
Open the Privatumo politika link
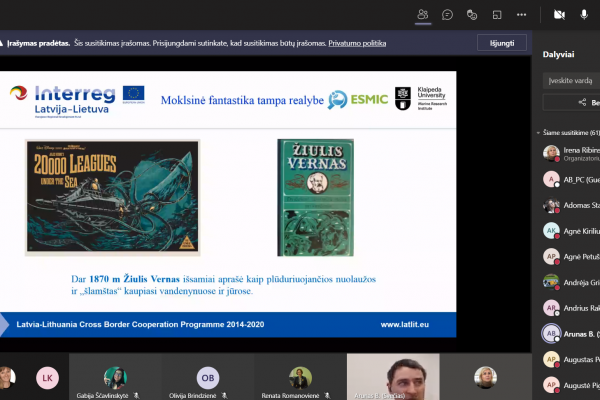(x=357, y=43)
